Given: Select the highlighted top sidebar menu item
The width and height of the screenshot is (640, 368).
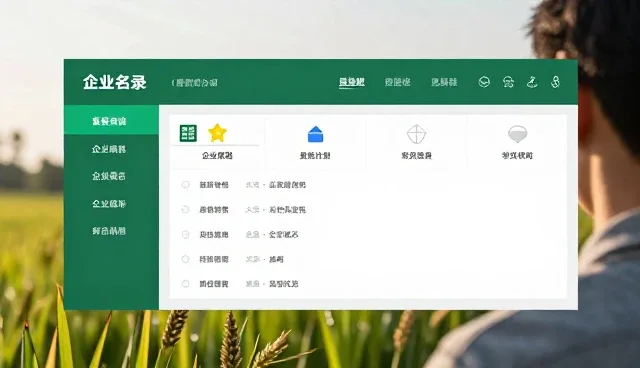Looking at the screenshot, I should pyautogui.click(x=111, y=120).
